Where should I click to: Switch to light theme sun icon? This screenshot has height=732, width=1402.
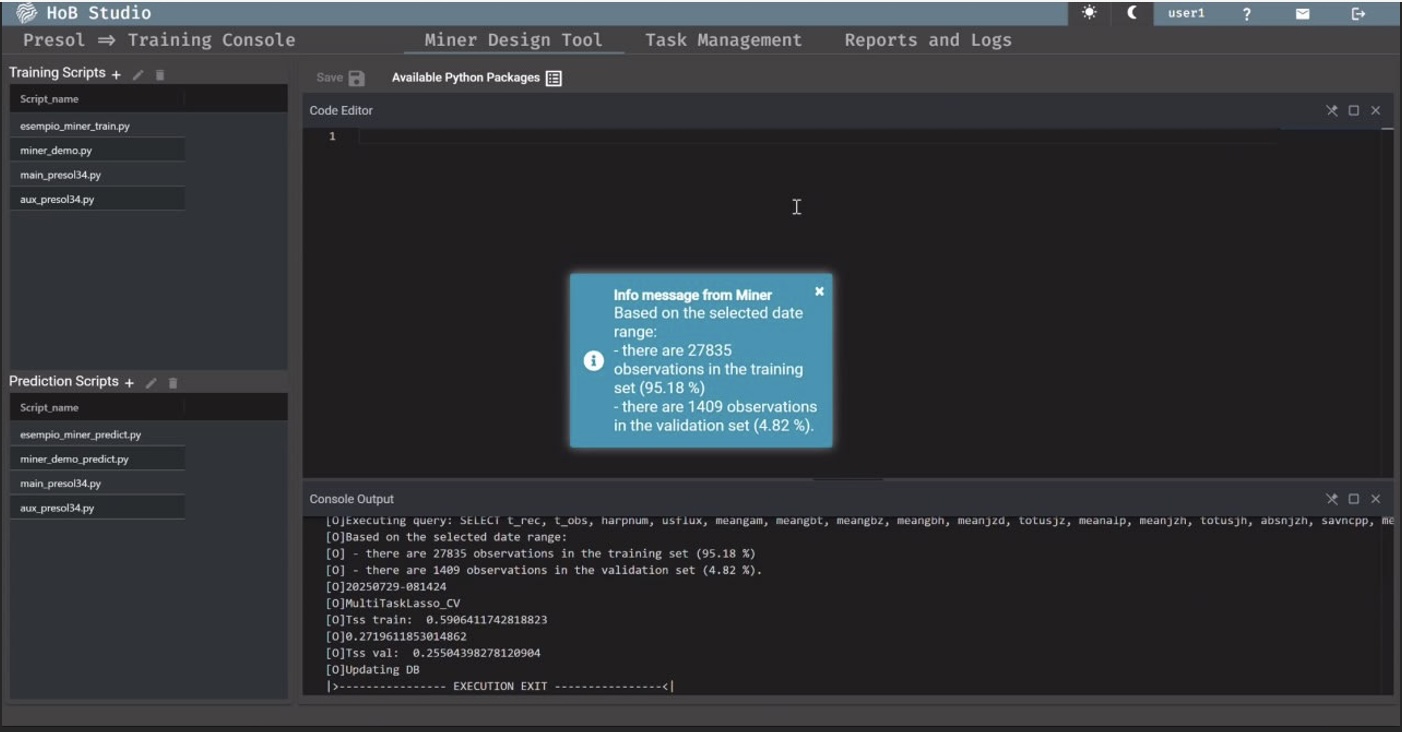(x=1089, y=13)
